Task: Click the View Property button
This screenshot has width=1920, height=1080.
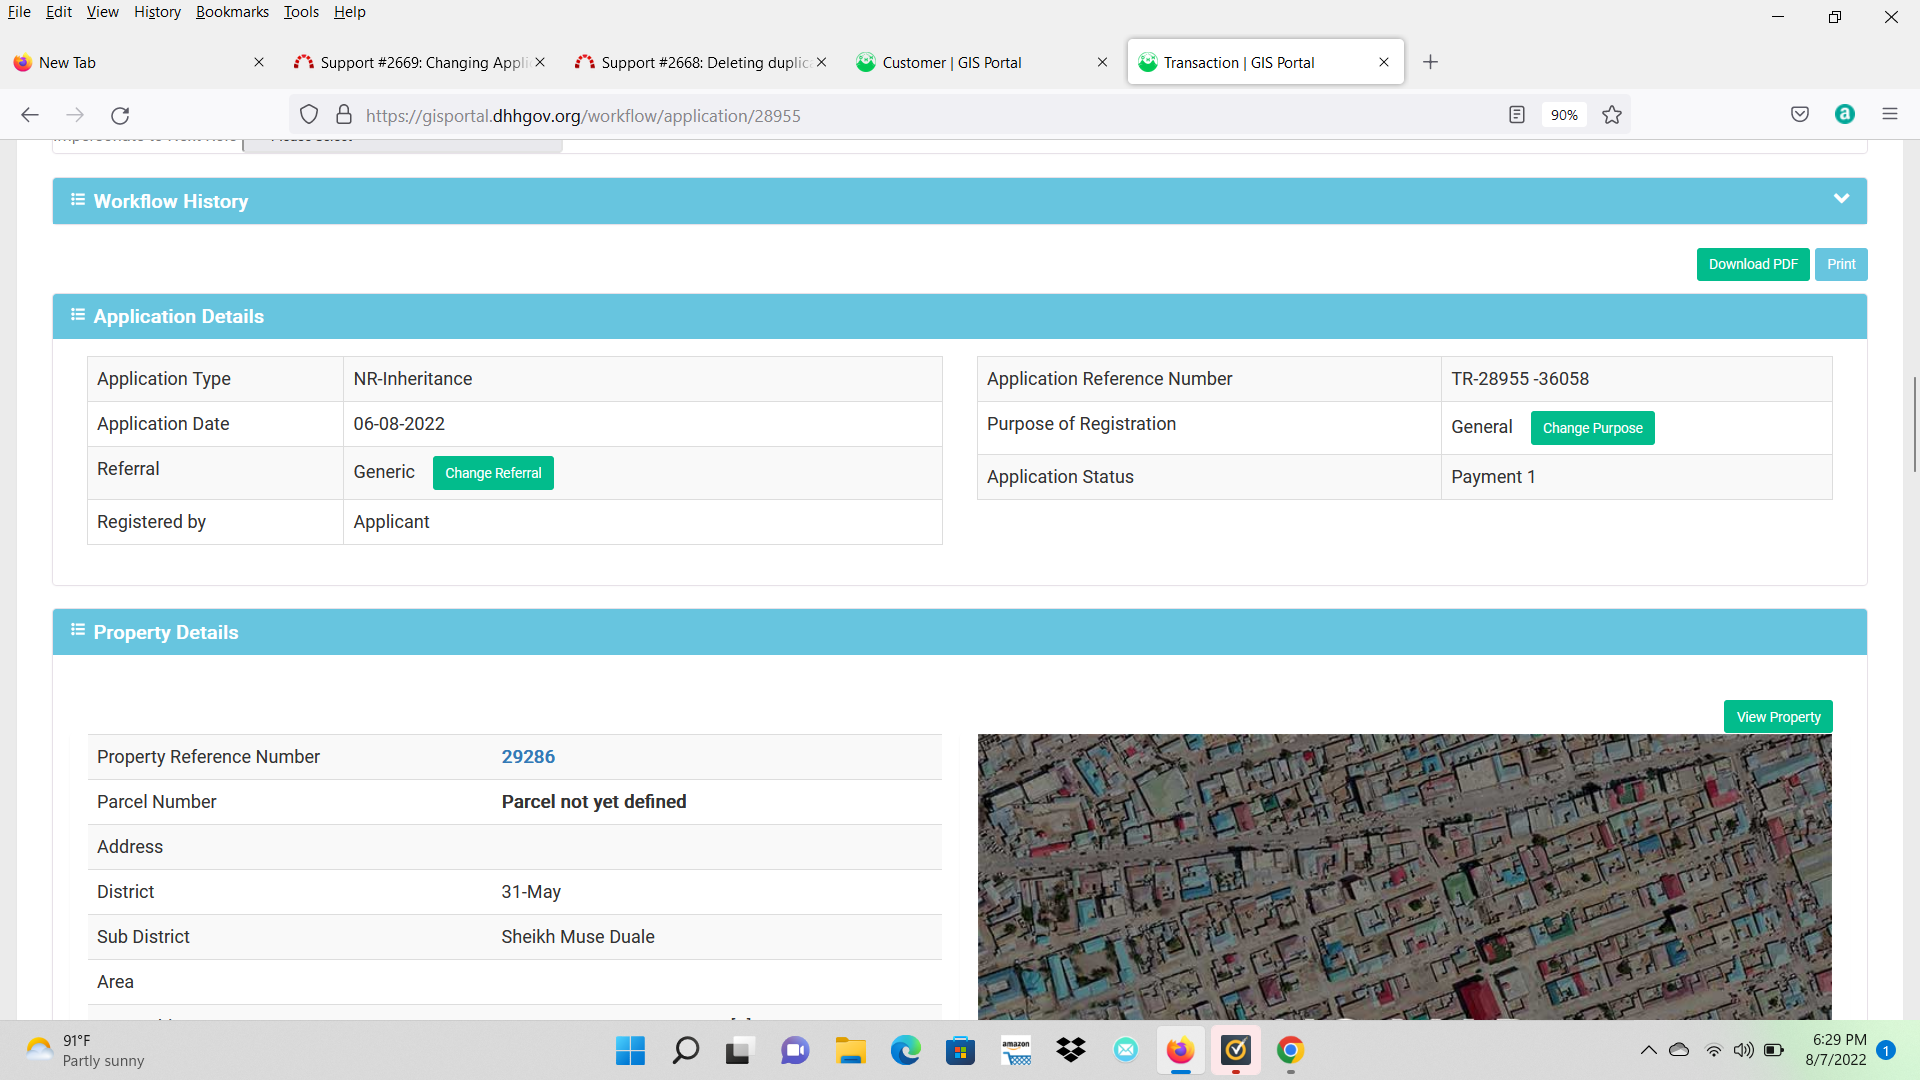Action: [1778, 717]
